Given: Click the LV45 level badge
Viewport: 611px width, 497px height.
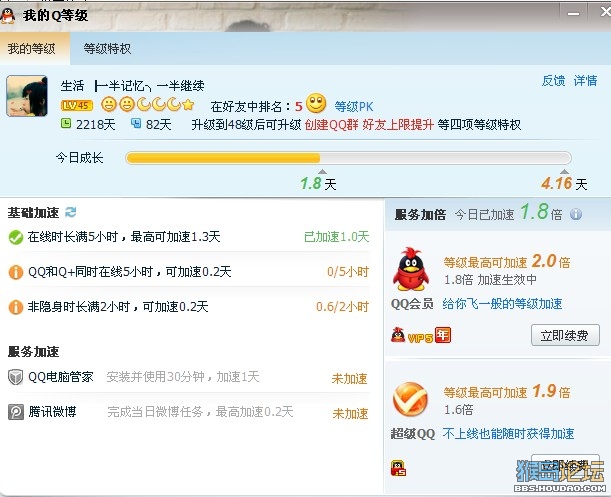Looking at the screenshot, I should (x=77, y=105).
